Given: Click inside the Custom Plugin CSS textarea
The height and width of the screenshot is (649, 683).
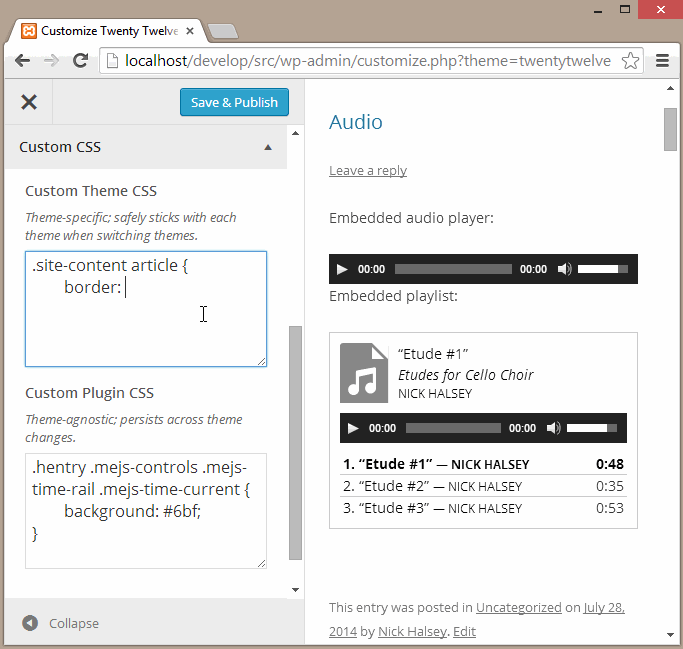Looking at the screenshot, I should click(x=146, y=510).
